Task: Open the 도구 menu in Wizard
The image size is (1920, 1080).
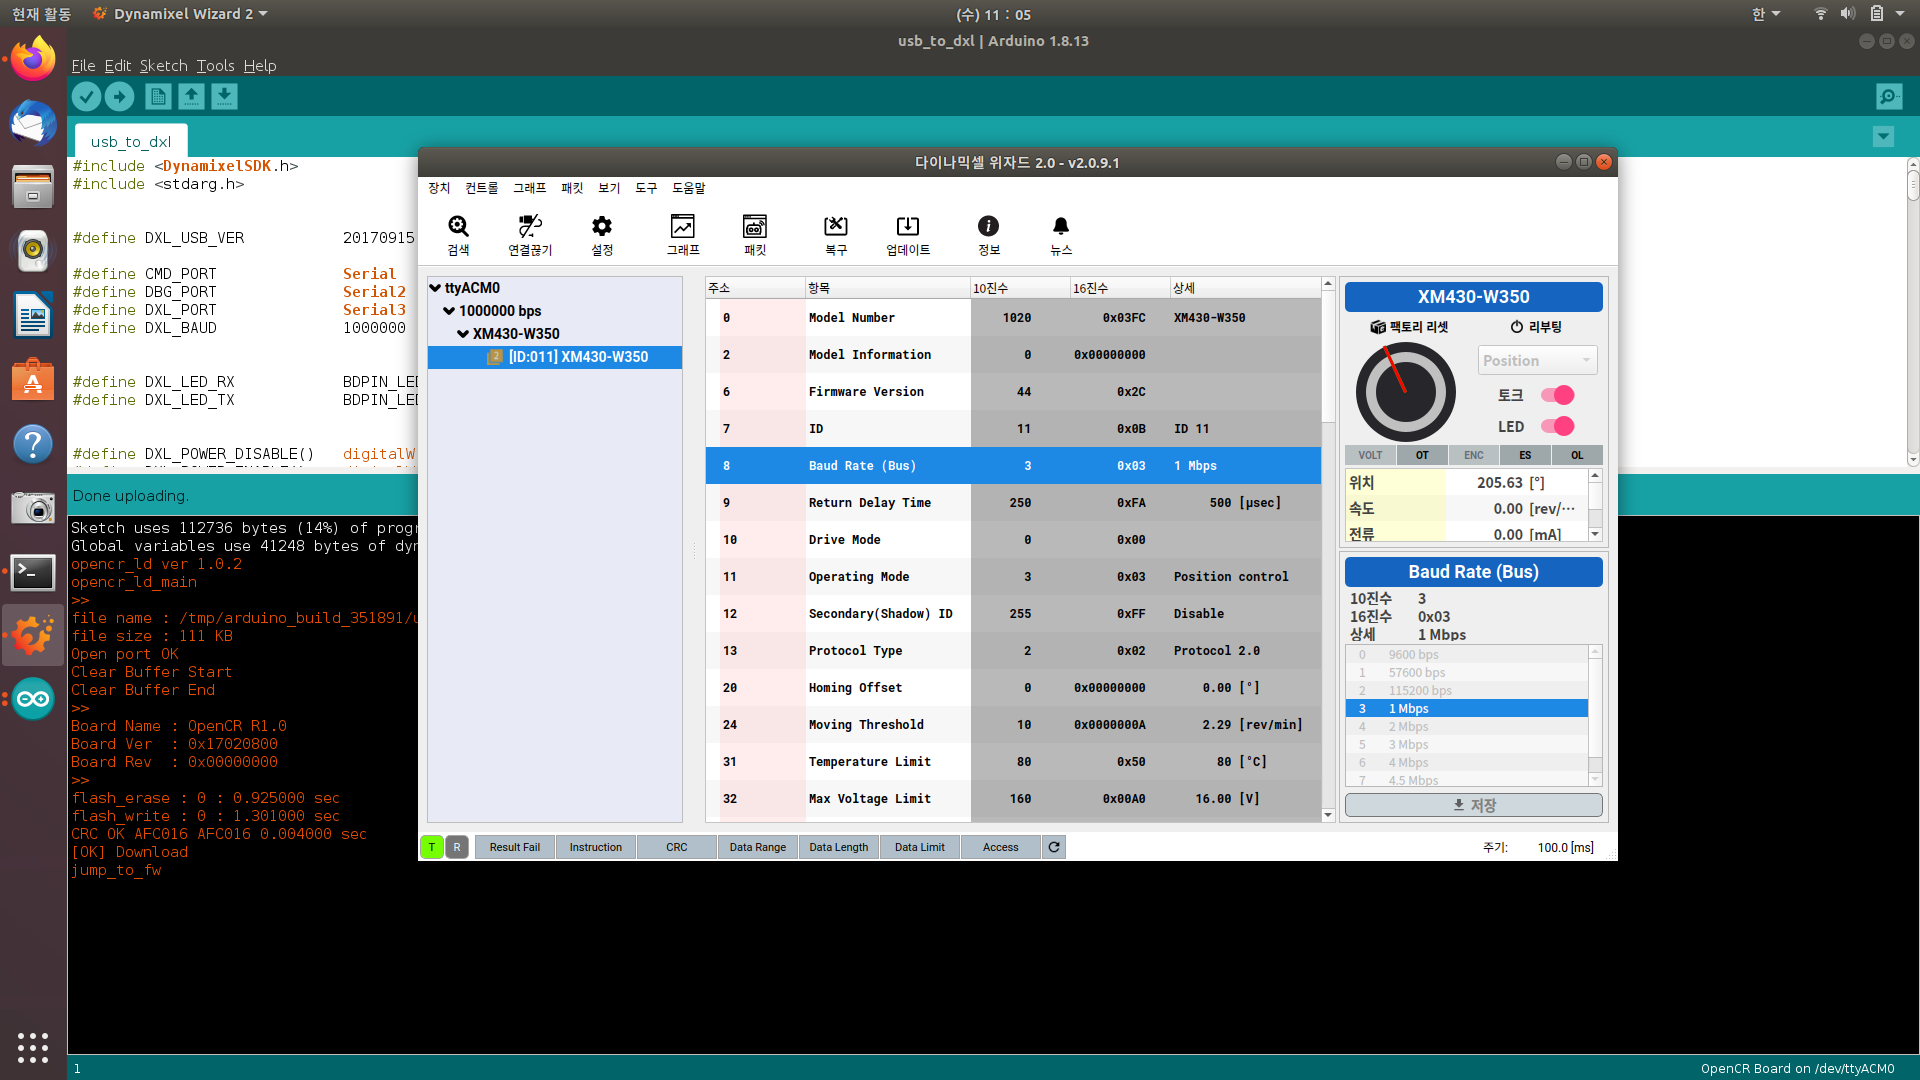Action: point(646,188)
